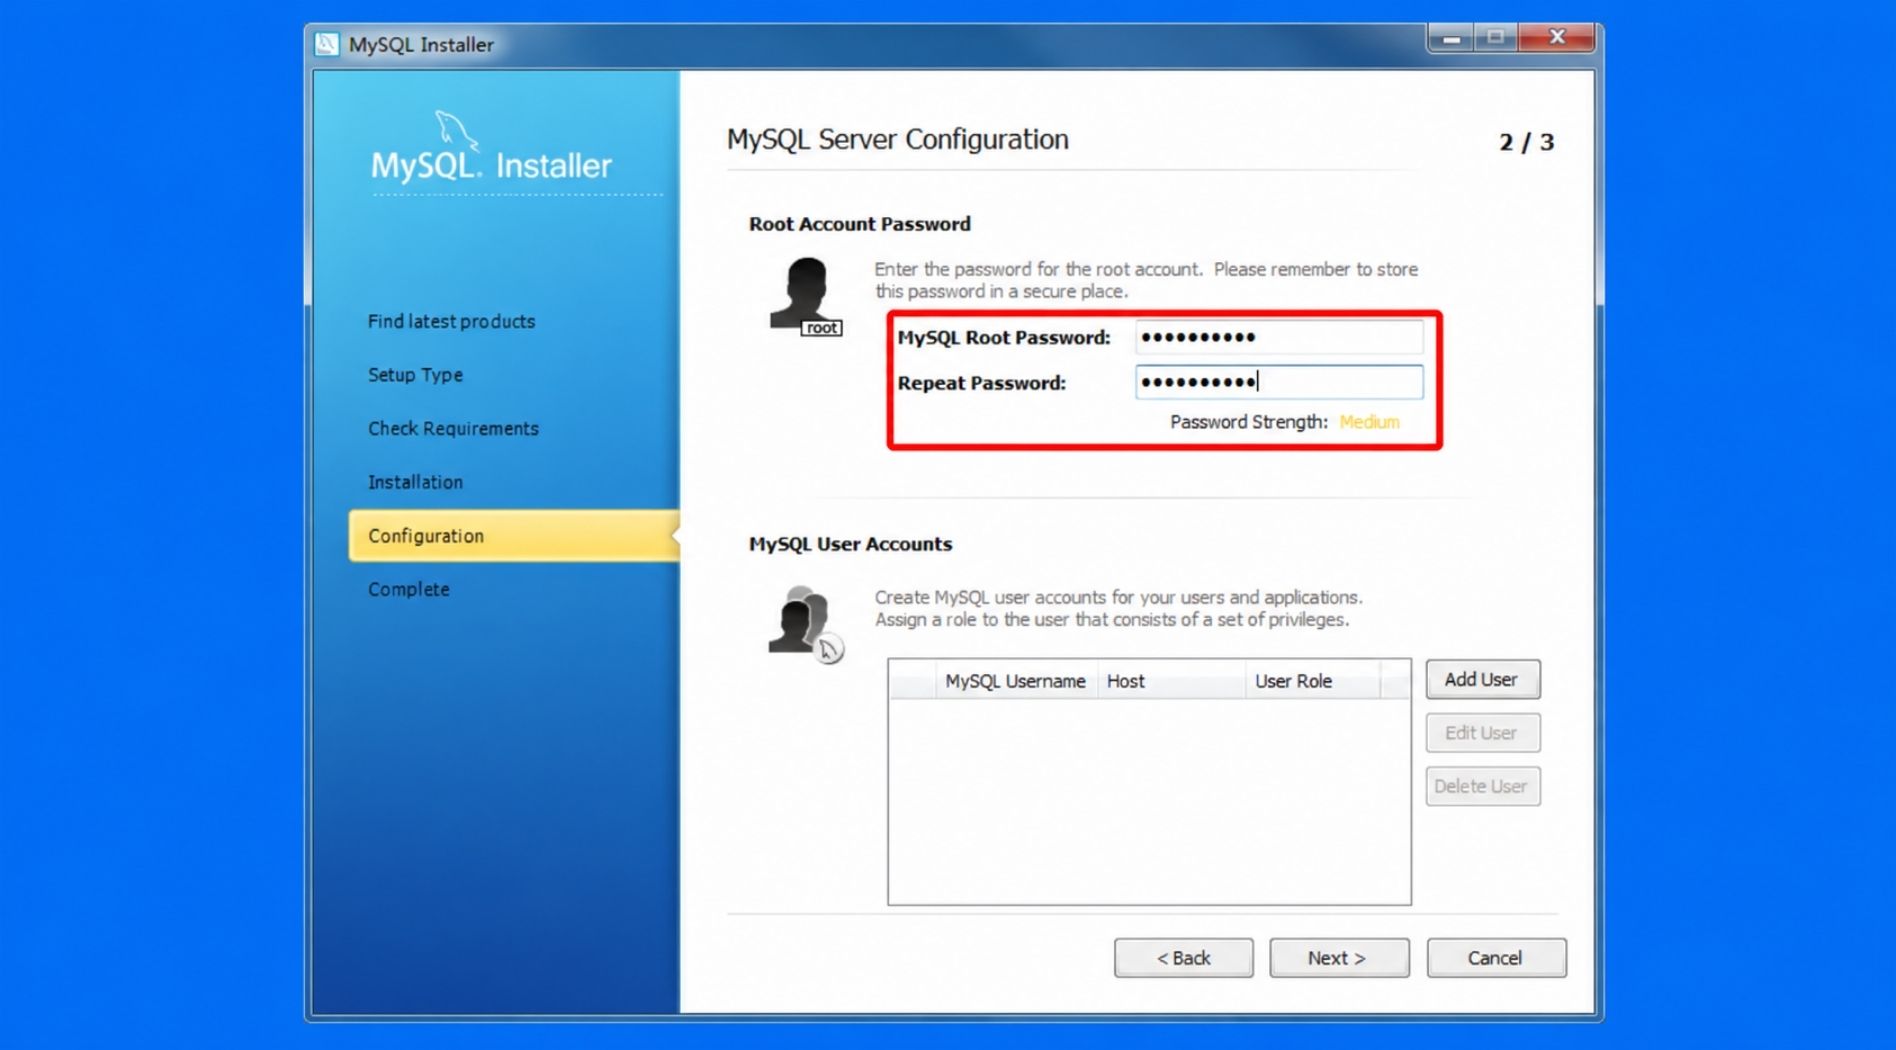Click the MySQL Installer title bar icon
The width and height of the screenshot is (1896, 1050).
tap(327, 44)
